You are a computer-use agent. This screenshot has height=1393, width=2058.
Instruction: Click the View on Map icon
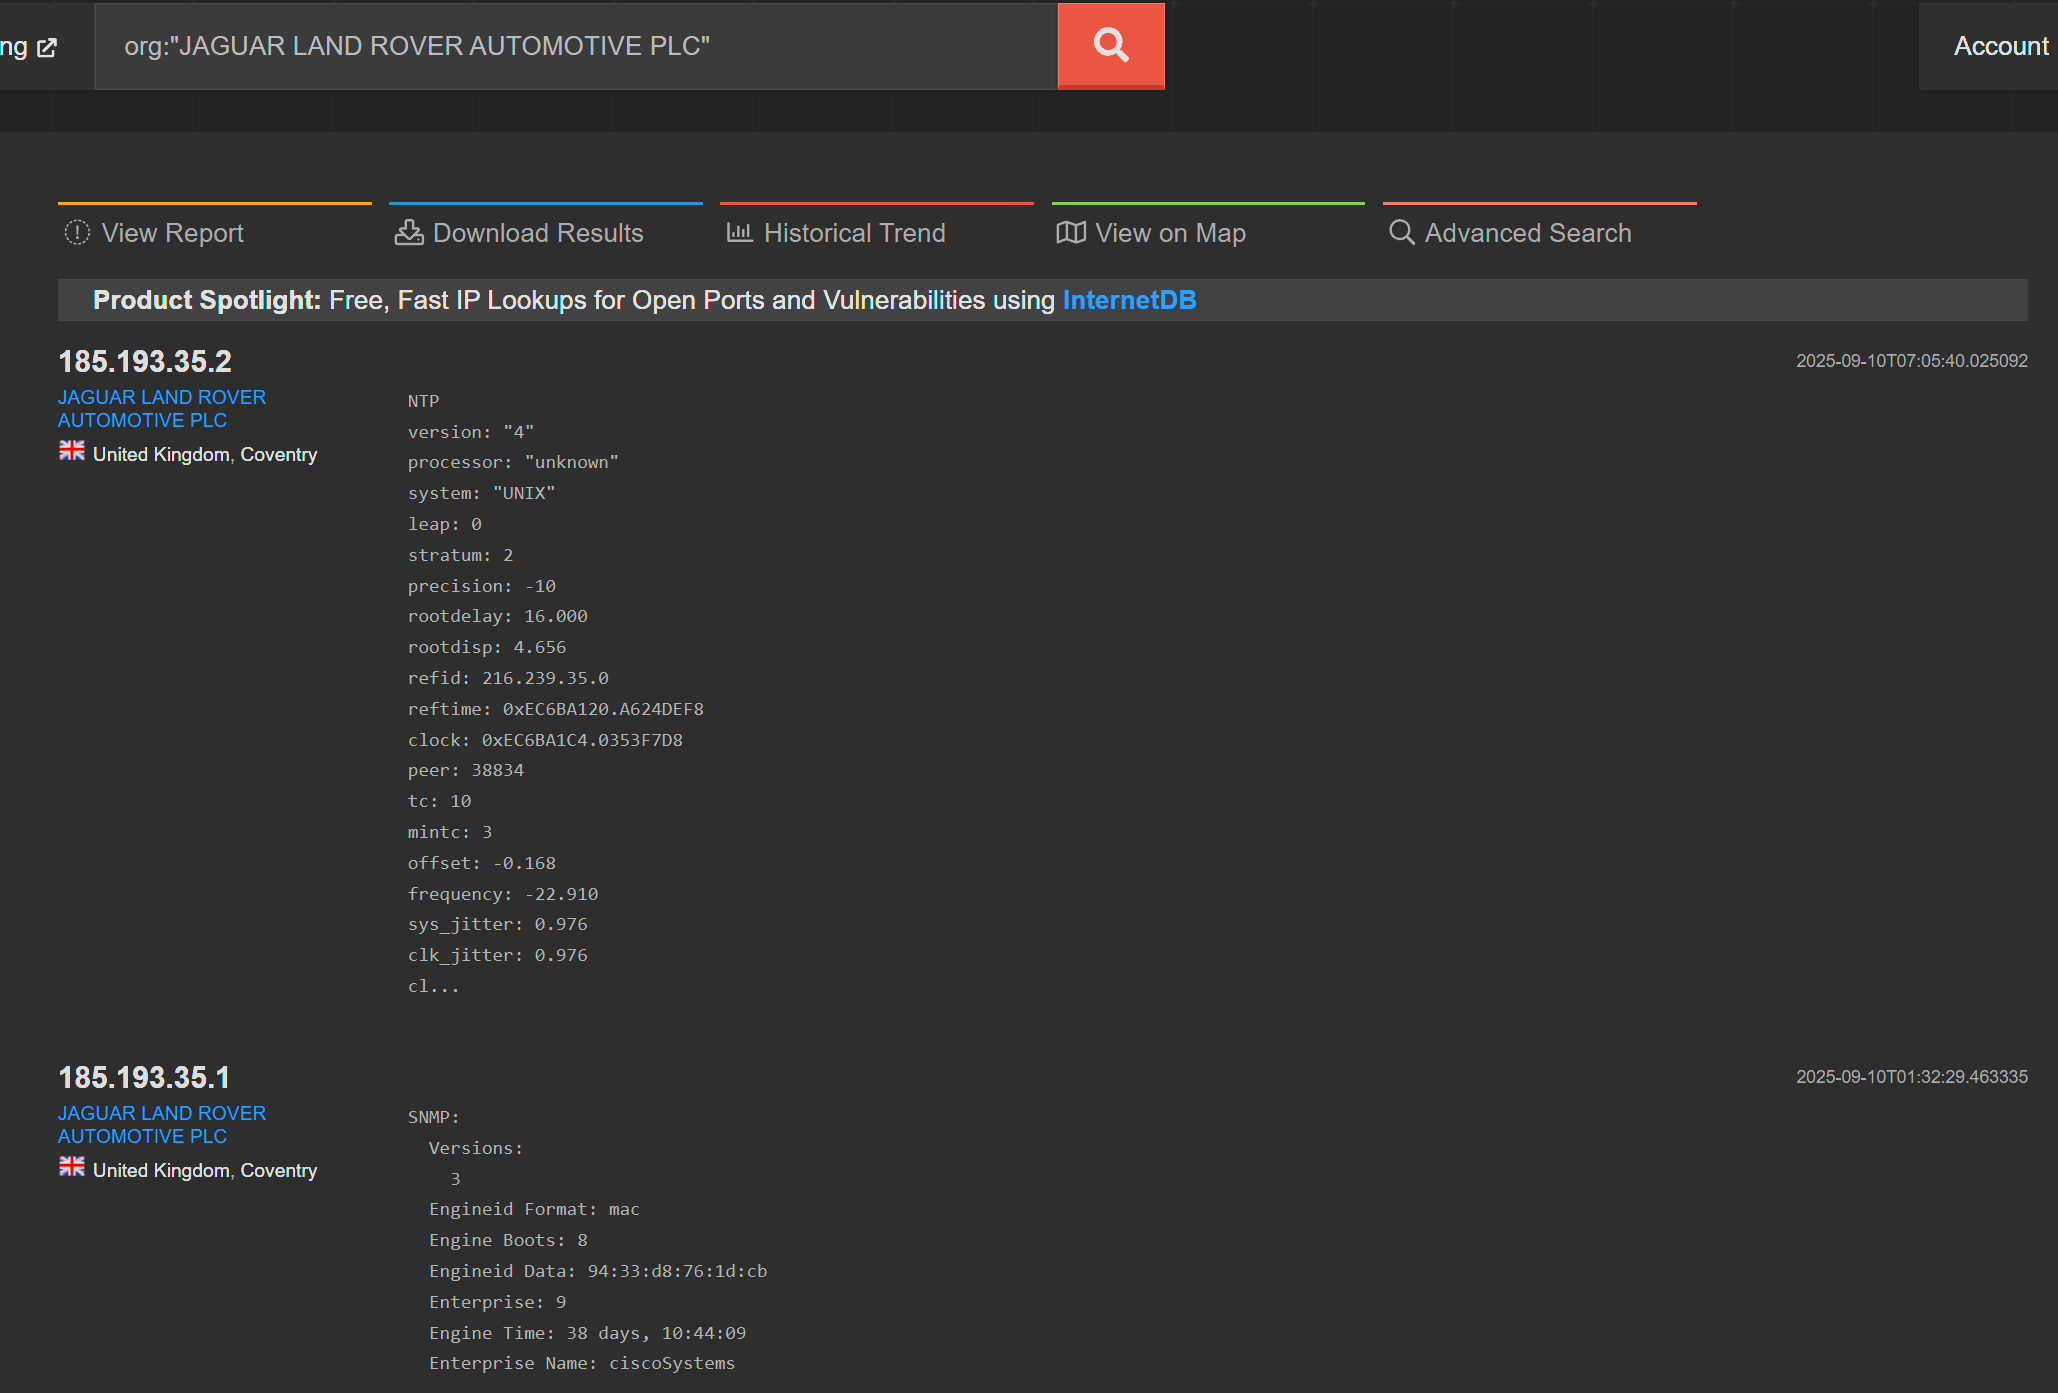click(1070, 233)
